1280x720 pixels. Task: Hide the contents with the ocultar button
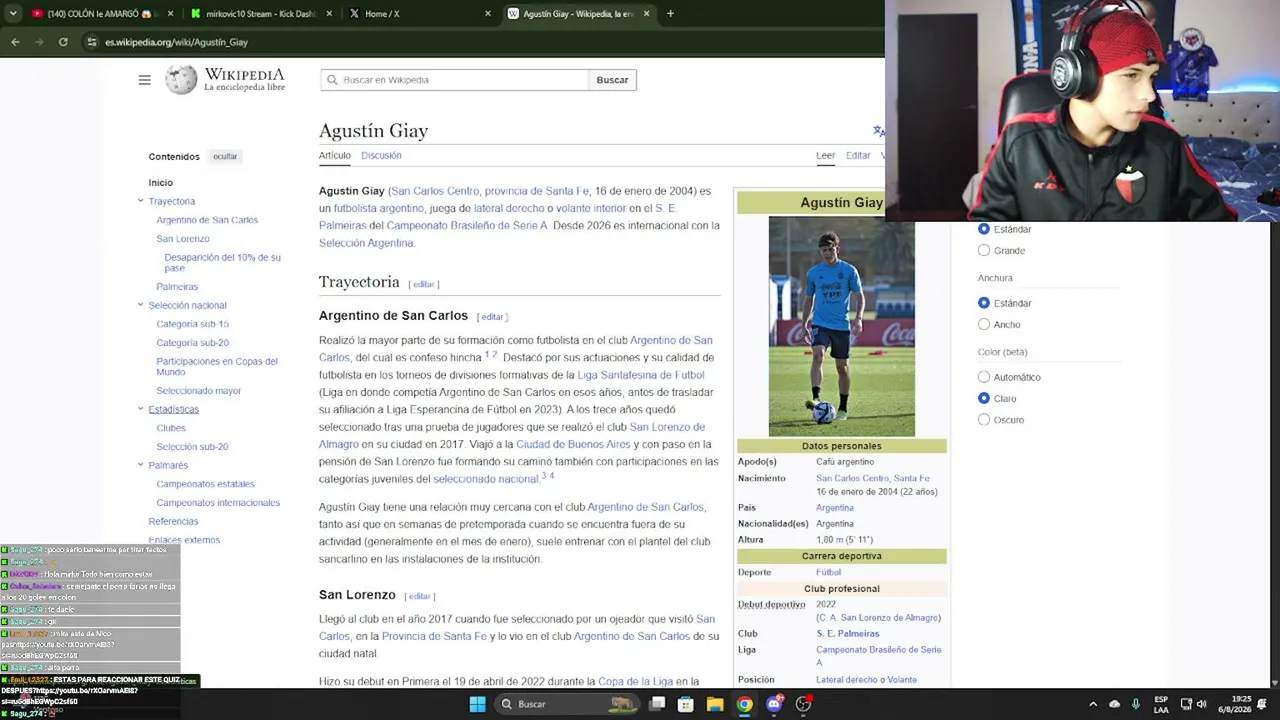[225, 157]
